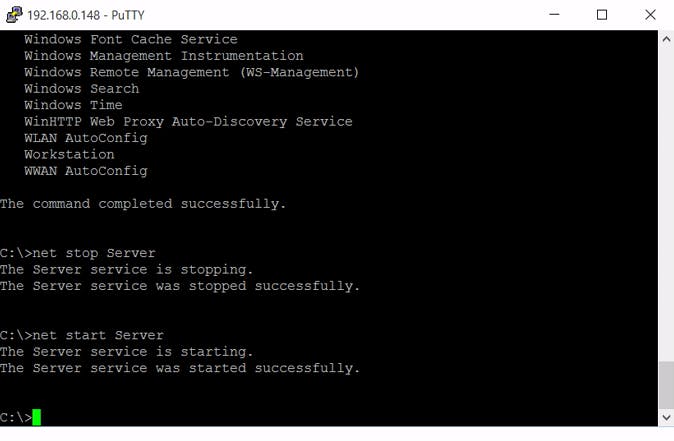The image size is (674, 441).
Task: Click the green terminal cursor block
Action: 37,417
